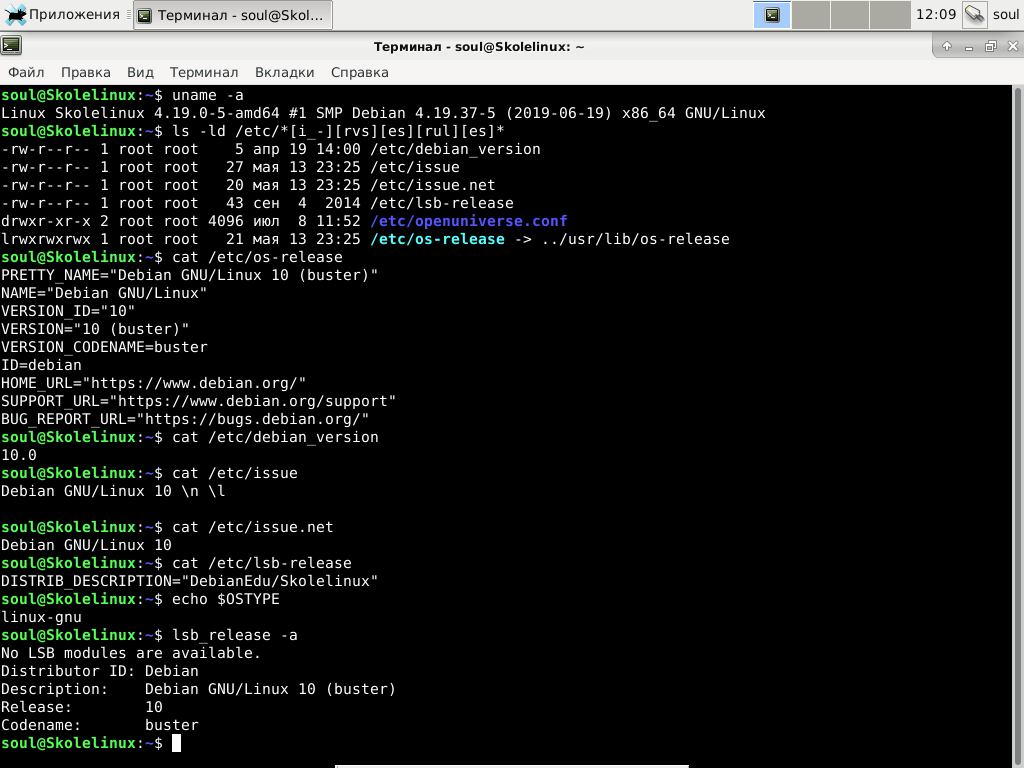Click the uname -a command text

coord(208,95)
